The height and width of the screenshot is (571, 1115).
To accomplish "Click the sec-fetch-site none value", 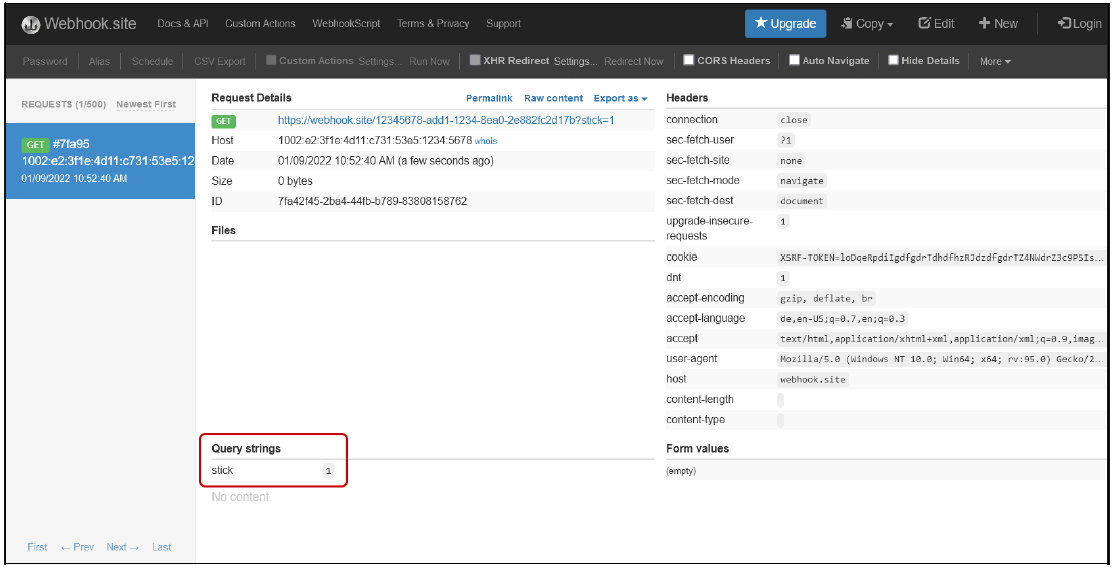I will coord(791,161).
